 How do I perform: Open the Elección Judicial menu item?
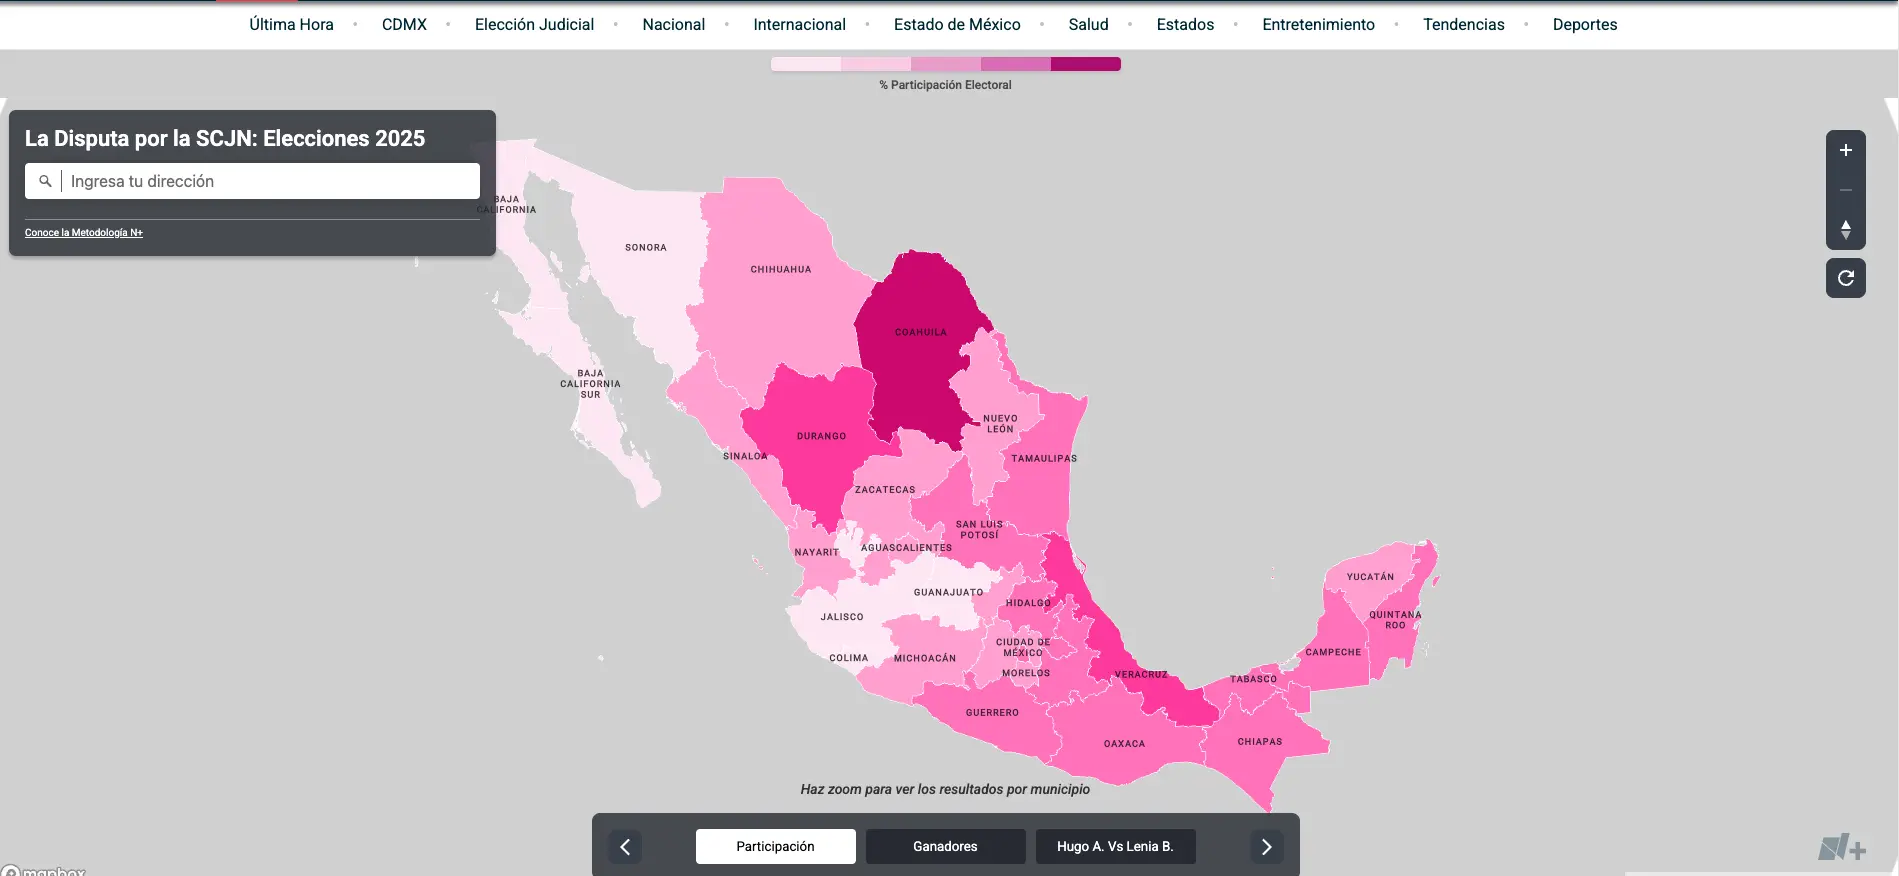534,24
